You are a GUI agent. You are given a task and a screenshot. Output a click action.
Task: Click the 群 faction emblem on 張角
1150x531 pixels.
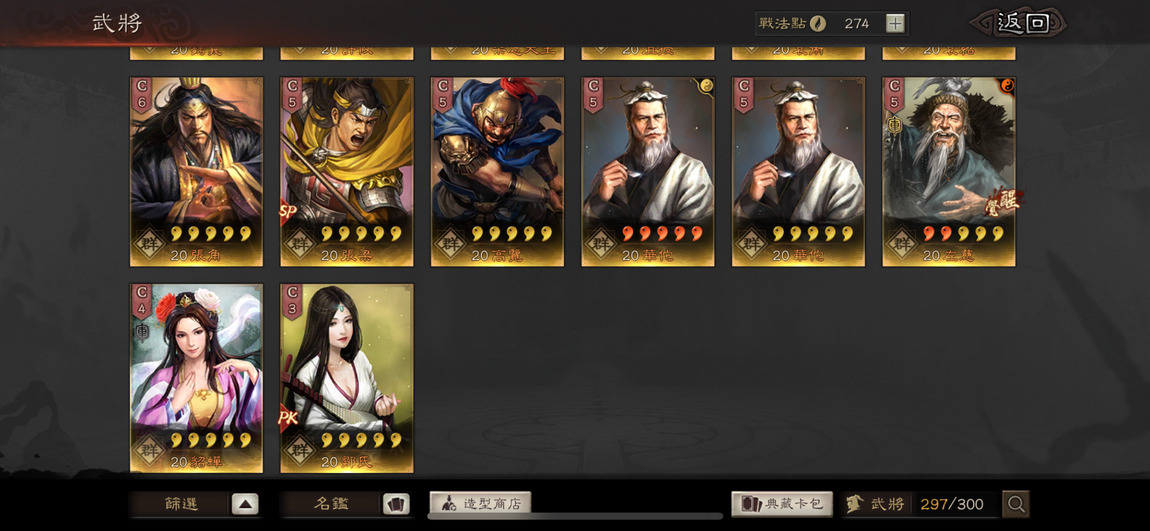[x=149, y=240]
